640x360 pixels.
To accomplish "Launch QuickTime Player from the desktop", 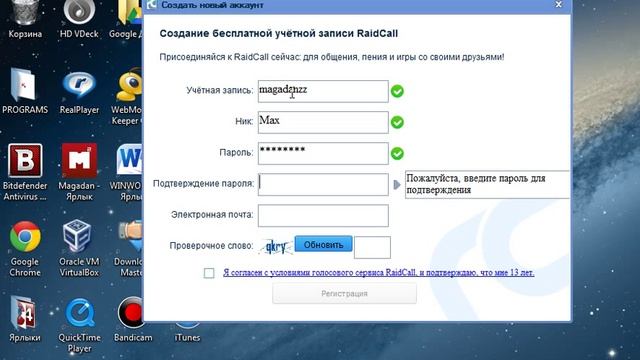I will click(x=79, y=325).
